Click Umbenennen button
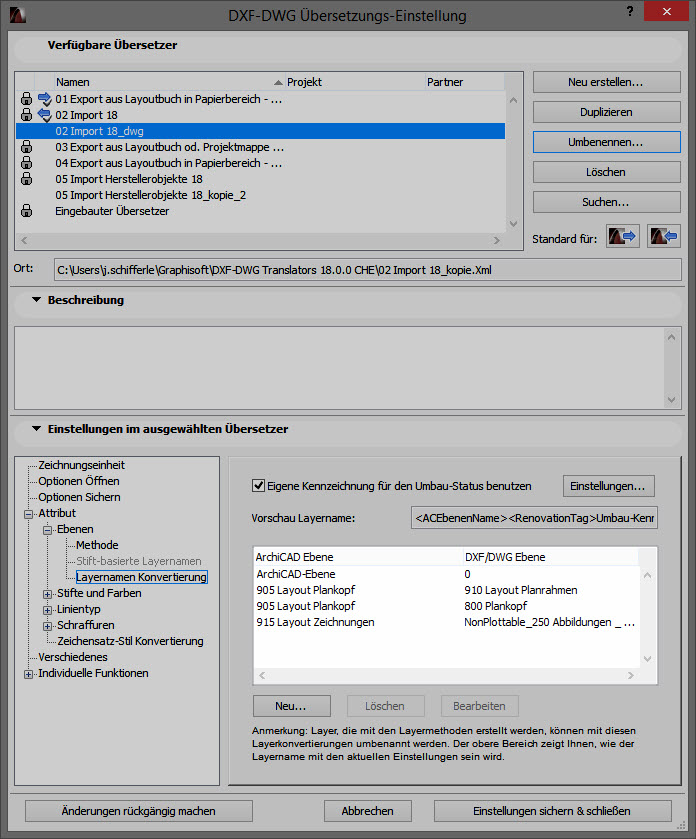Image resolution: width=696 pixels, height=839 pixels. click(606, 142)
